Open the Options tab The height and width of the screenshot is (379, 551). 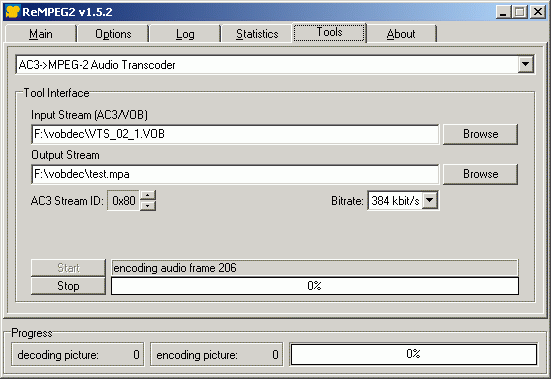pyautogui.click(x=113, y=34)
